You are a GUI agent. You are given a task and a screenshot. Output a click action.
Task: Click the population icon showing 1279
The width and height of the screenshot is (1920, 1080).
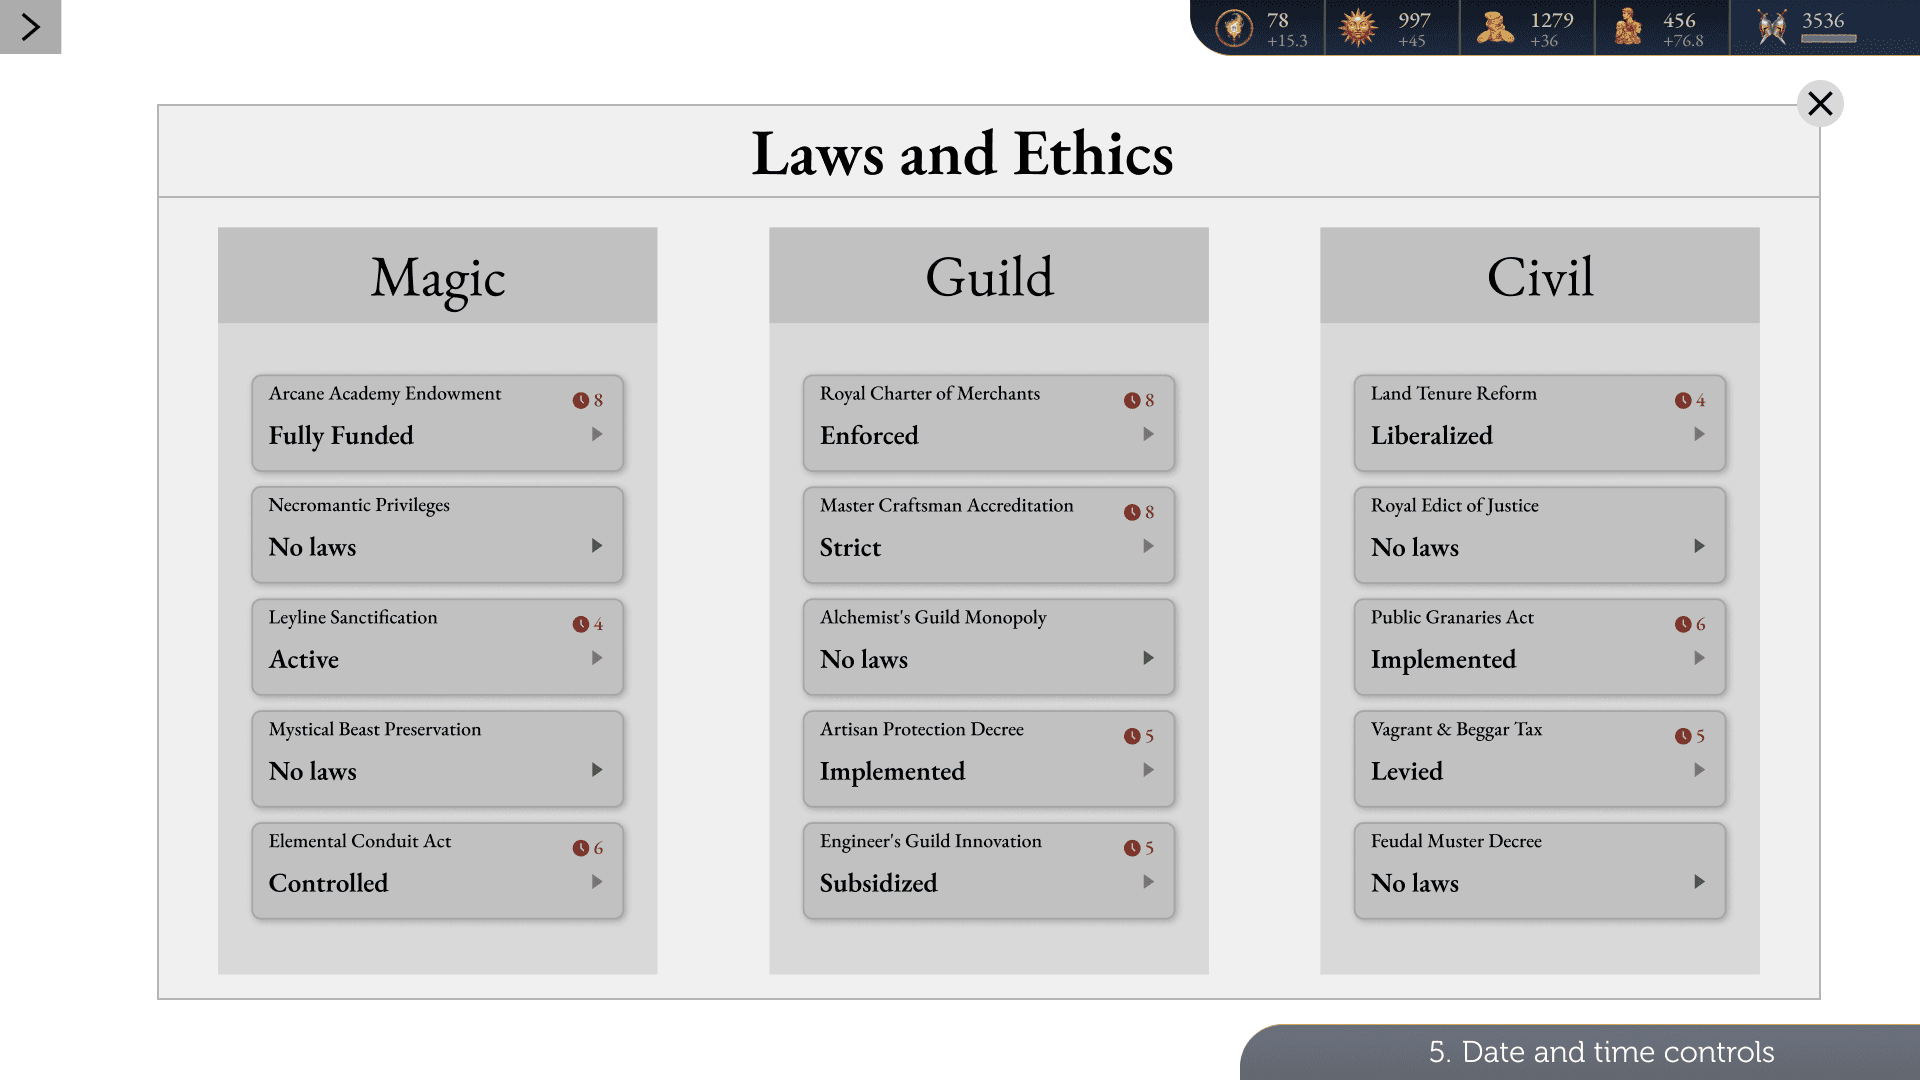click(x=1495, y=28)
